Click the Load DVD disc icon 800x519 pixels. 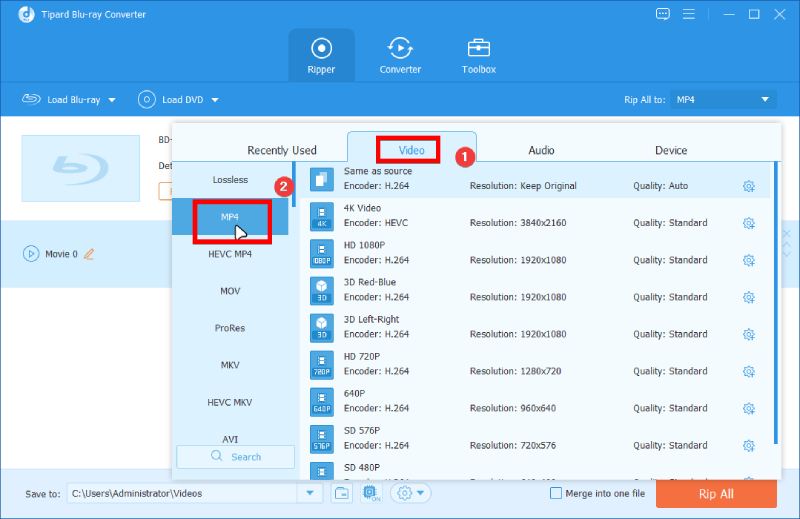tap(146, 100)
